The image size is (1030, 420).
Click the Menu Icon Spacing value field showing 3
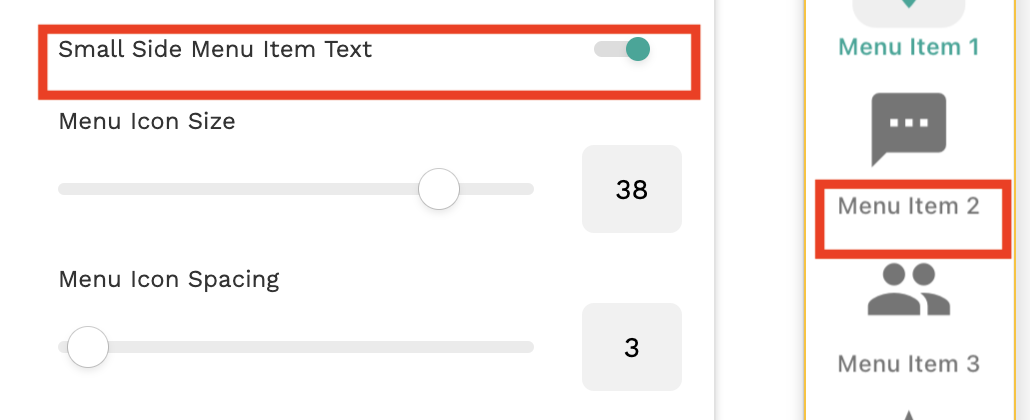click(x=632, y=347)
